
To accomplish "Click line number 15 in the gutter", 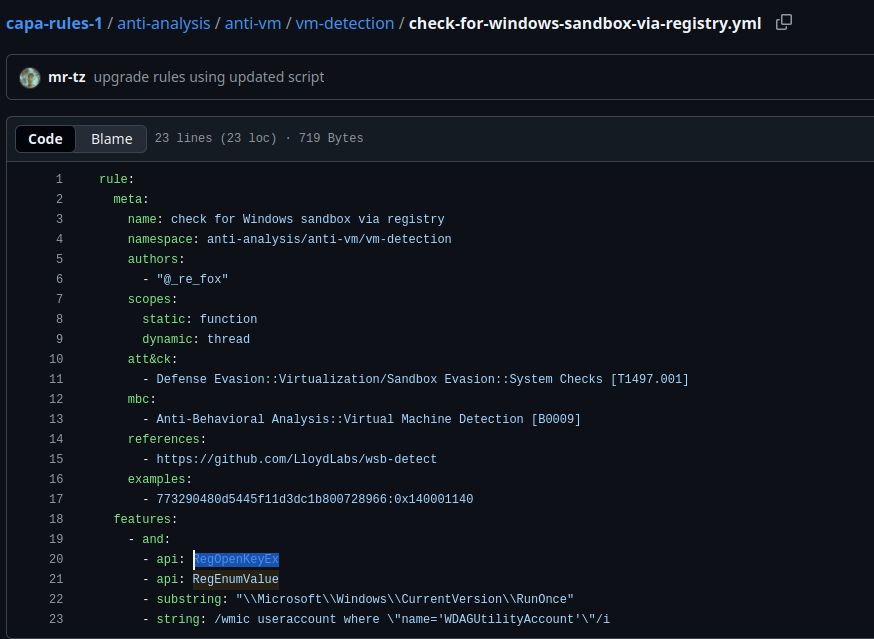I will coord(56,459).
